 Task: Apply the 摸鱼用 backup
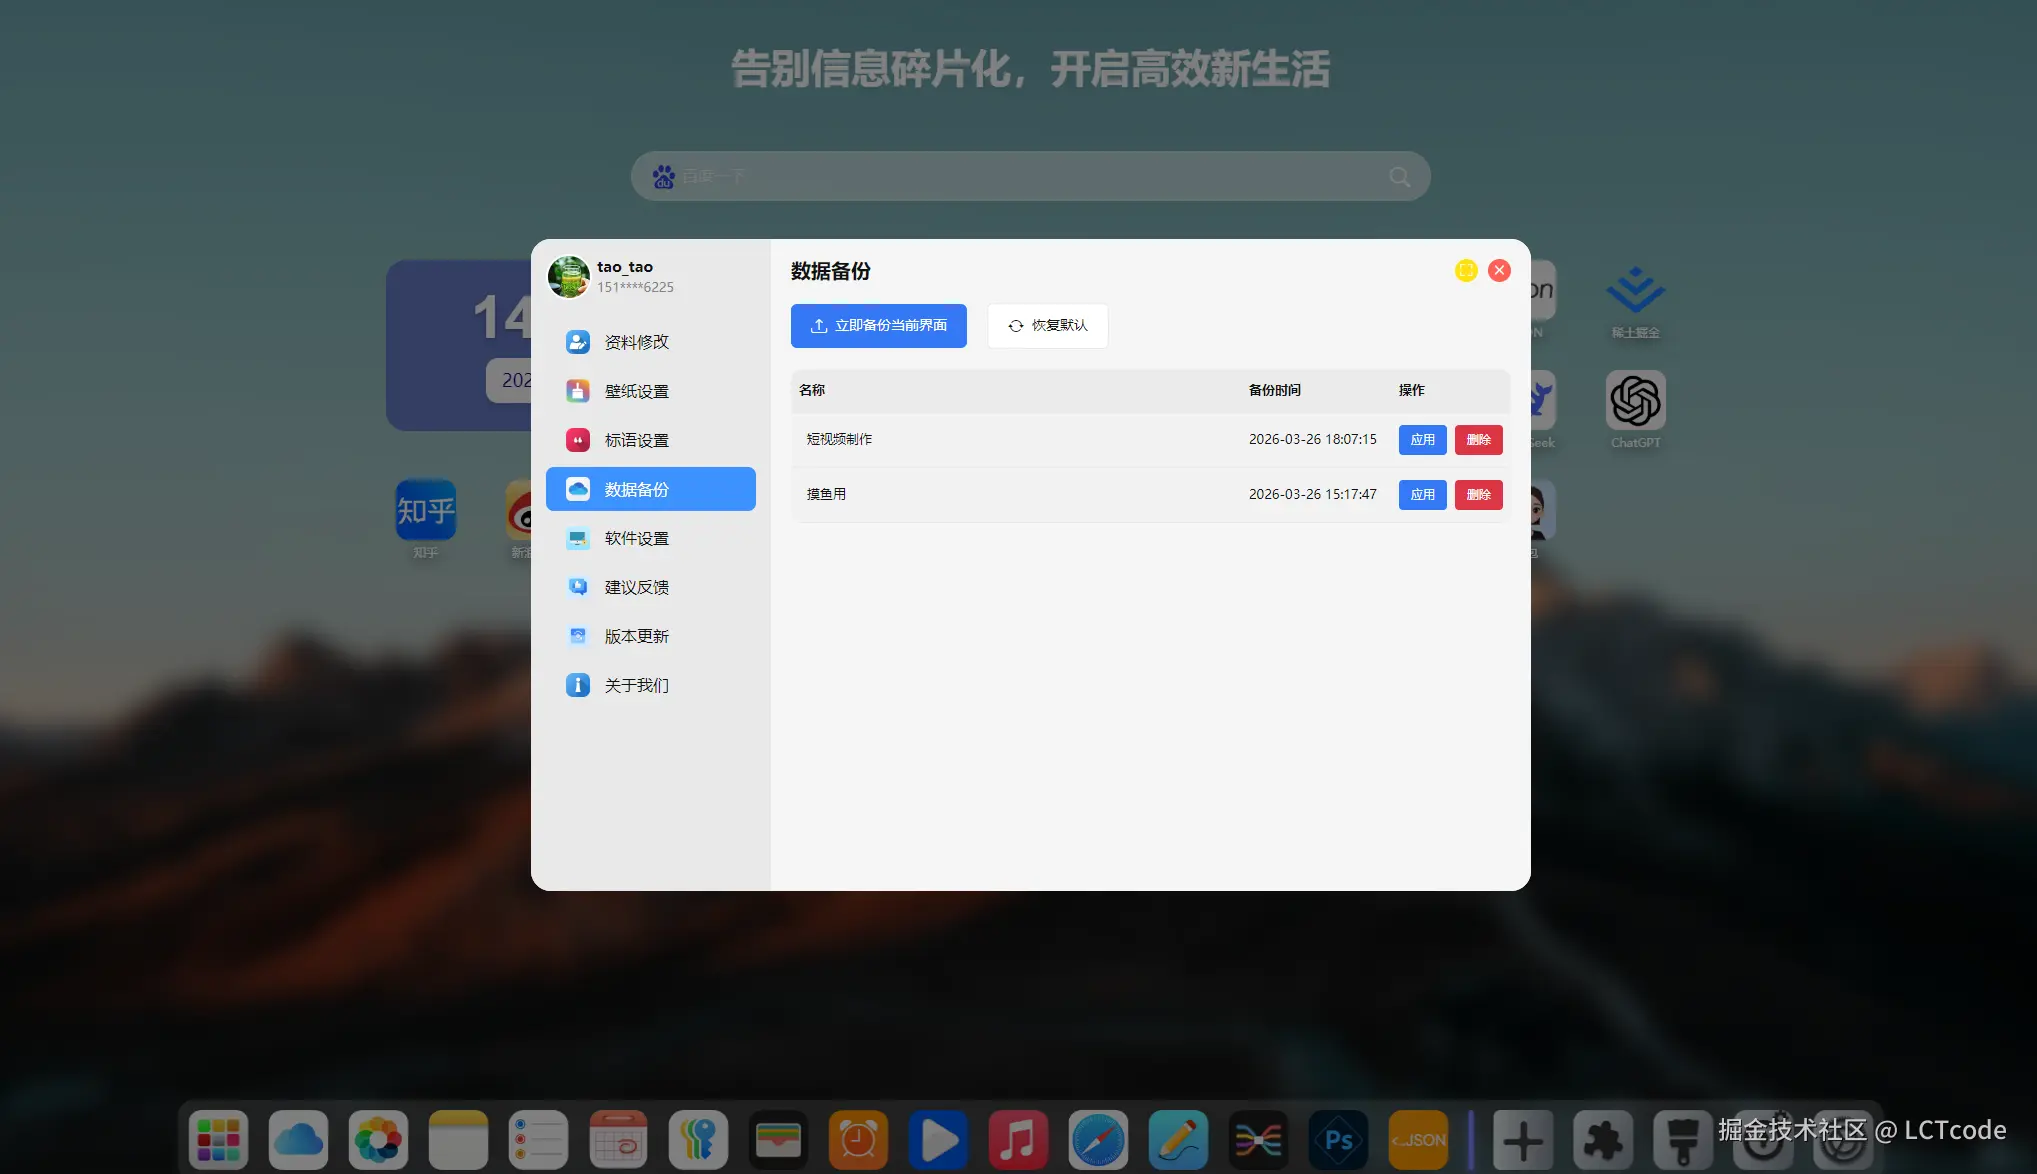click(1422, 495)
